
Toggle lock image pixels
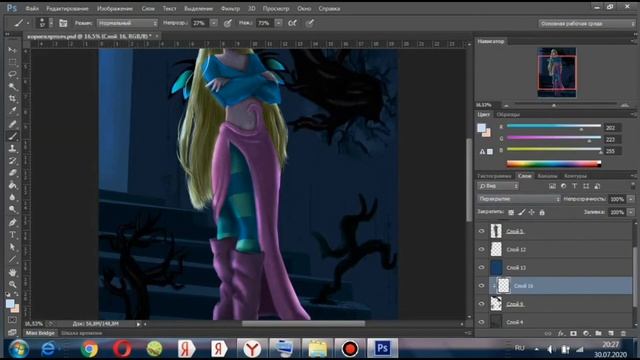coord(522,212)
